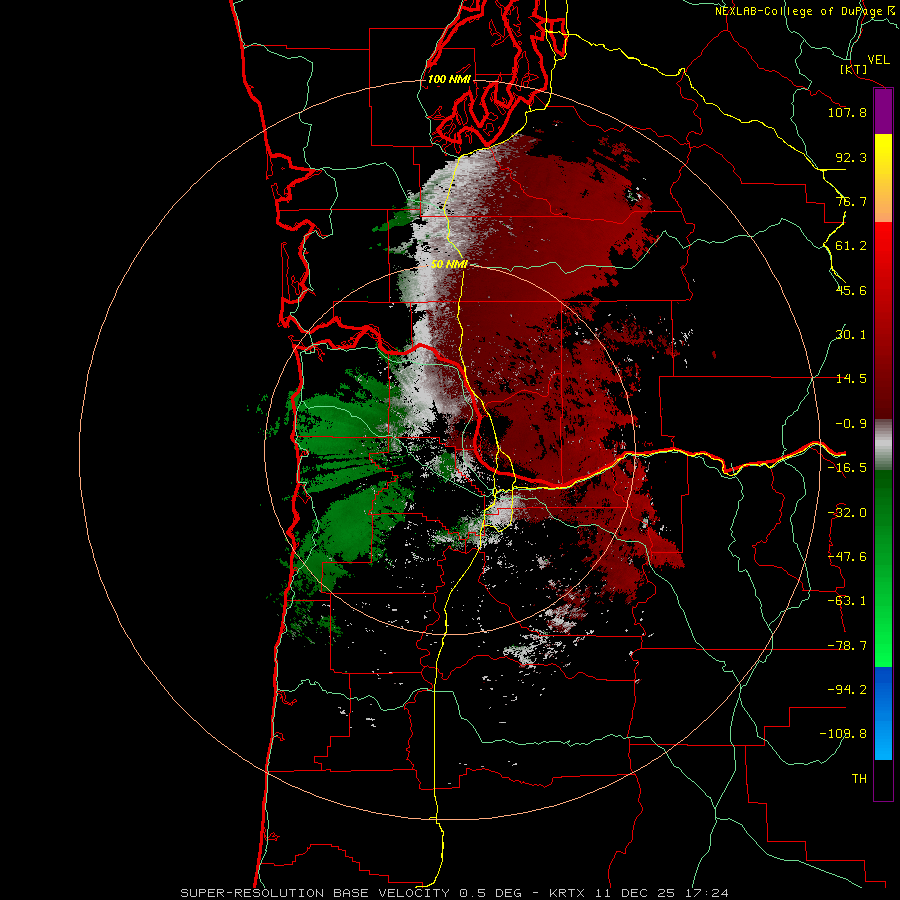900x900 pixels.
Task: Pick the green segment of the velocity color bar
Action: (883, 568)
